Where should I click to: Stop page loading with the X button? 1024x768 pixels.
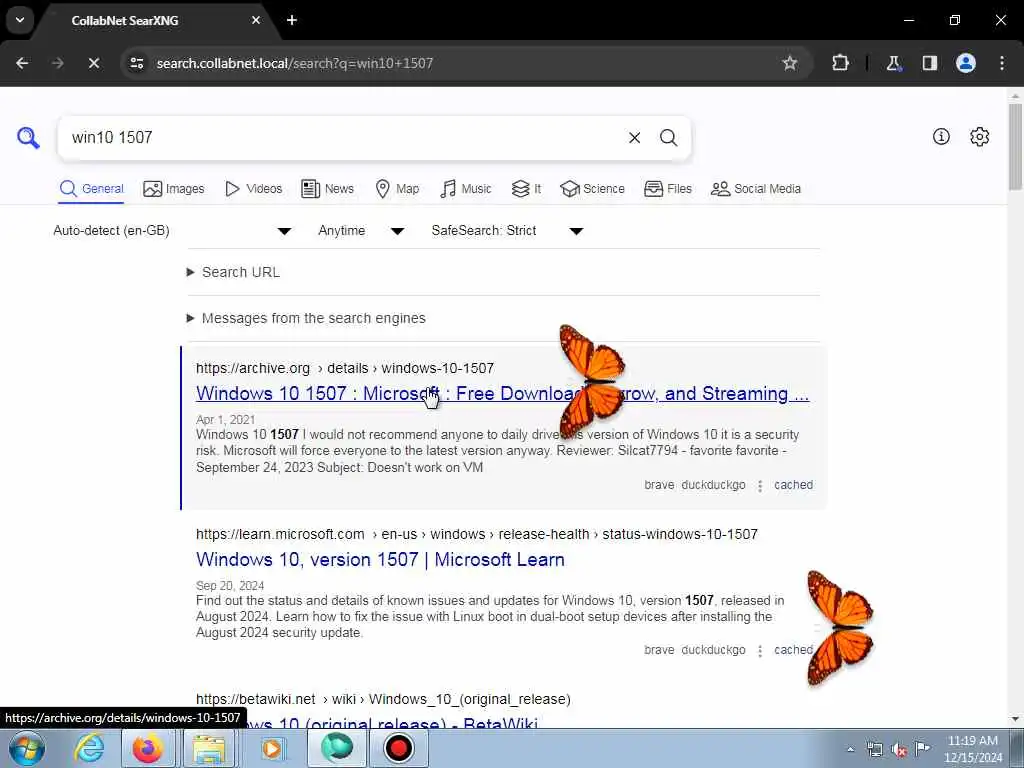pos(93,63)
